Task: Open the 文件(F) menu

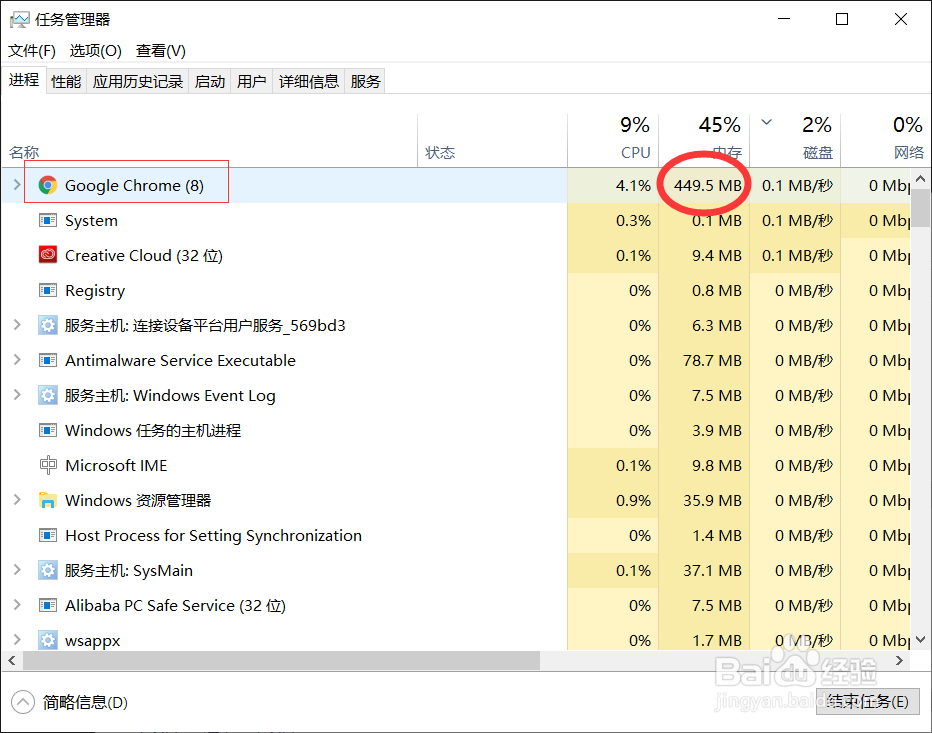Action: [32, 51]
